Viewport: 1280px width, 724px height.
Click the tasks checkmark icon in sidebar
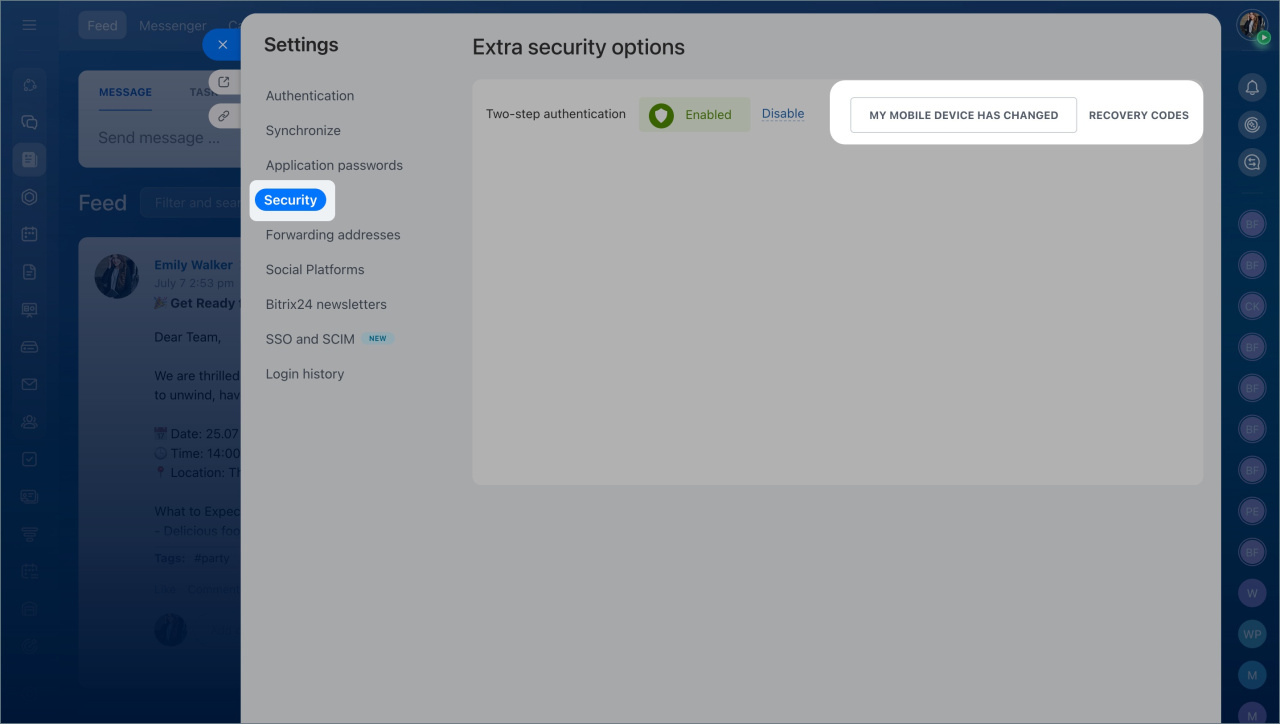[x=29, y=459]
